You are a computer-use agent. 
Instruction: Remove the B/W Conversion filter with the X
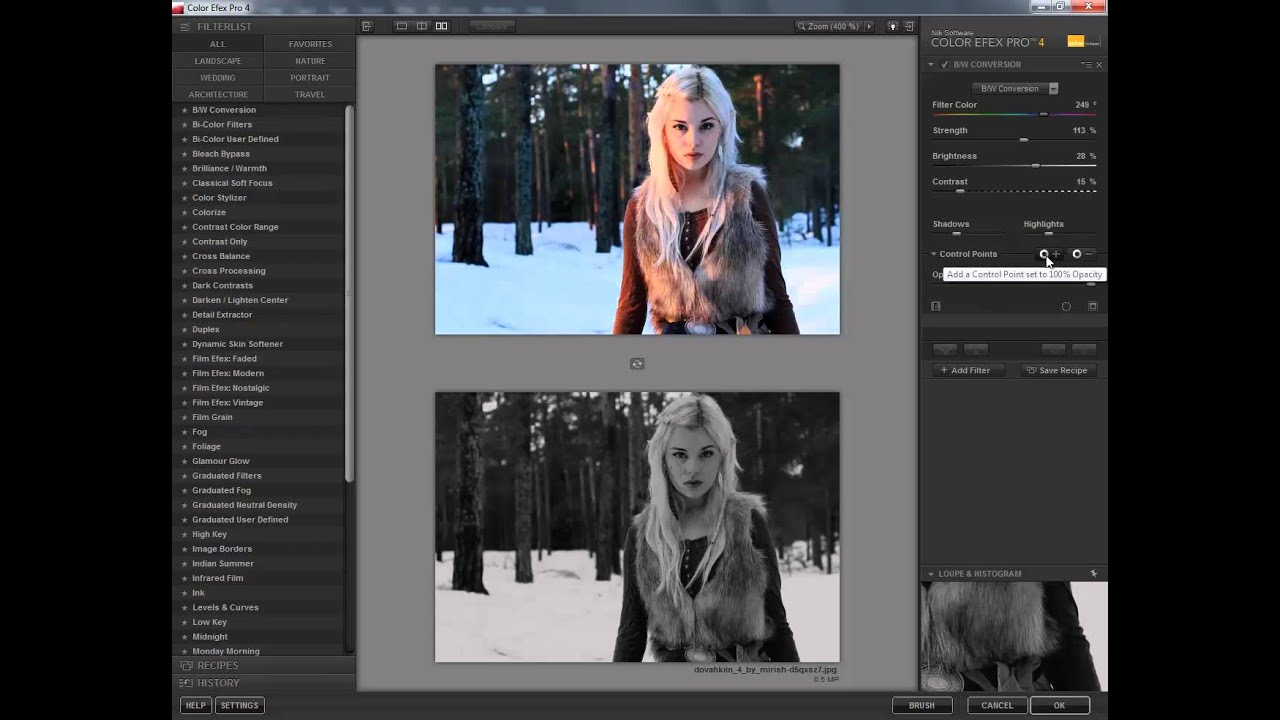pyautogui.click(x=1099, y=64)
